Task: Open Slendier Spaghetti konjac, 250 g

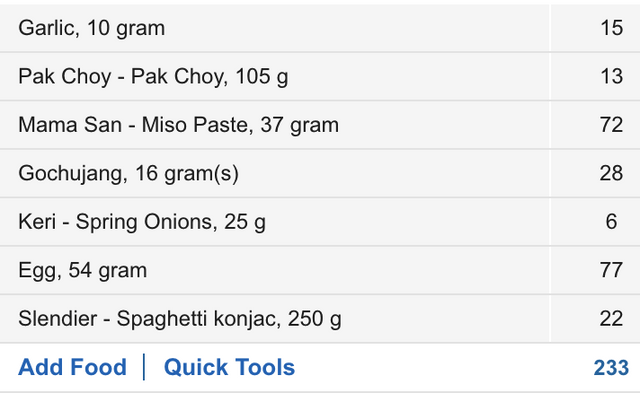Action: 180,319
